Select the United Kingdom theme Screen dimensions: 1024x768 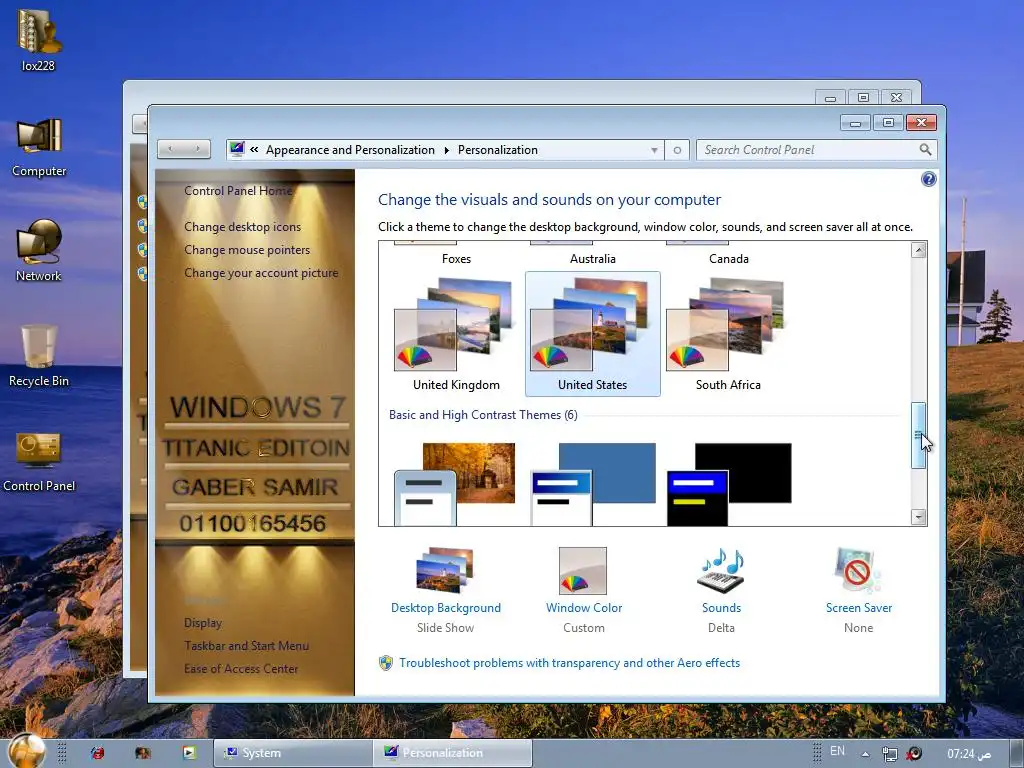[456, 334]
